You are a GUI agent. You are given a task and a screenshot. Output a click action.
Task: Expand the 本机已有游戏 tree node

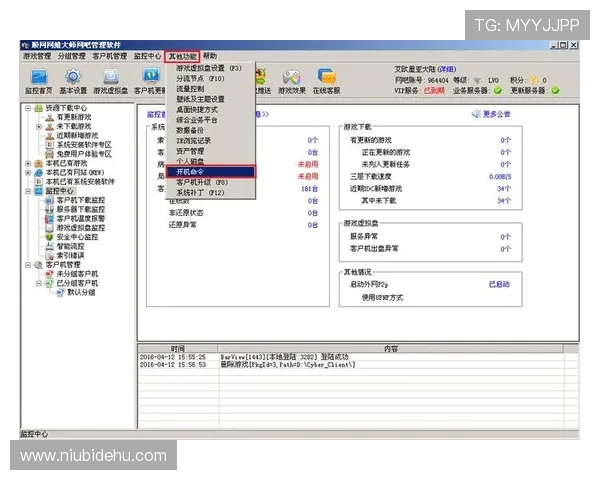pyautogui.click(x=29, y=163)
